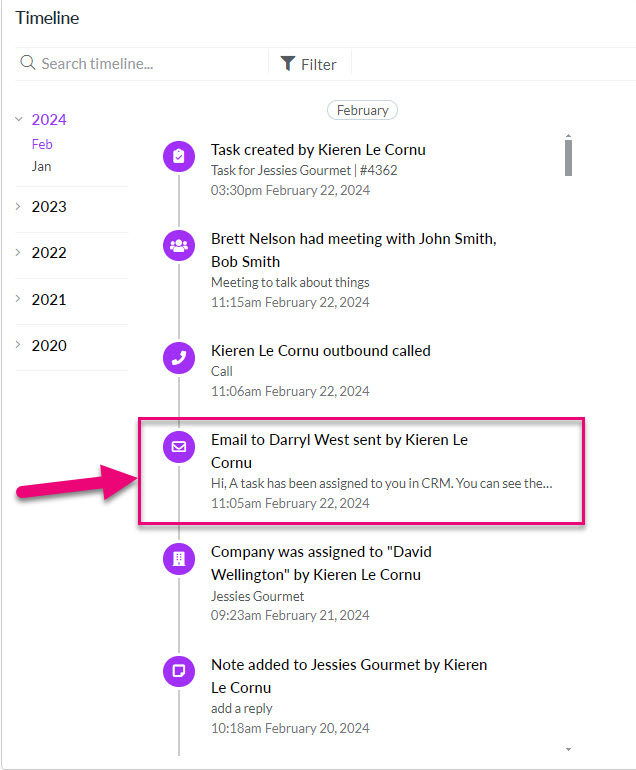
Task: Click the timeline scrollbar thumb
Action: (x=568, y=158)
